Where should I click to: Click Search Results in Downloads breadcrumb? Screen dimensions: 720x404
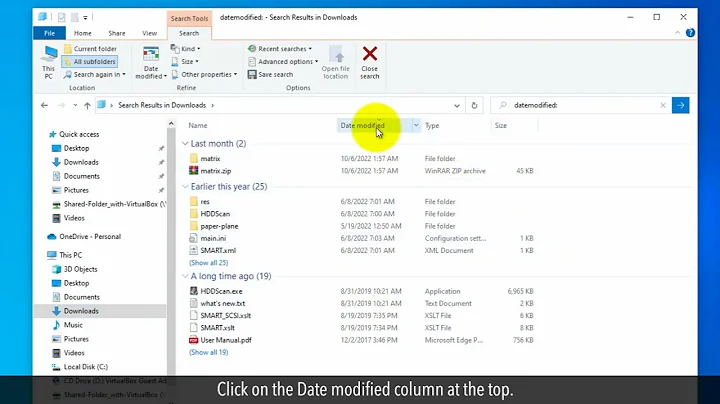tap(162, 105)
